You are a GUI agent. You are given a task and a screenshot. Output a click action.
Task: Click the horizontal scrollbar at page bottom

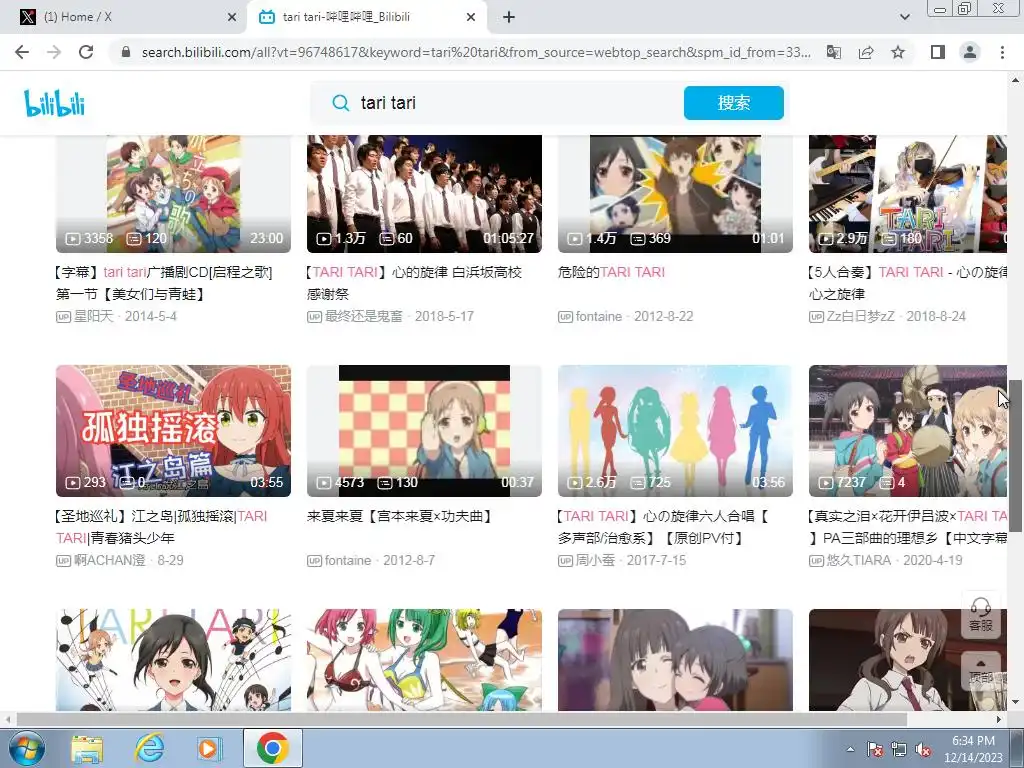tap(461, 719)
